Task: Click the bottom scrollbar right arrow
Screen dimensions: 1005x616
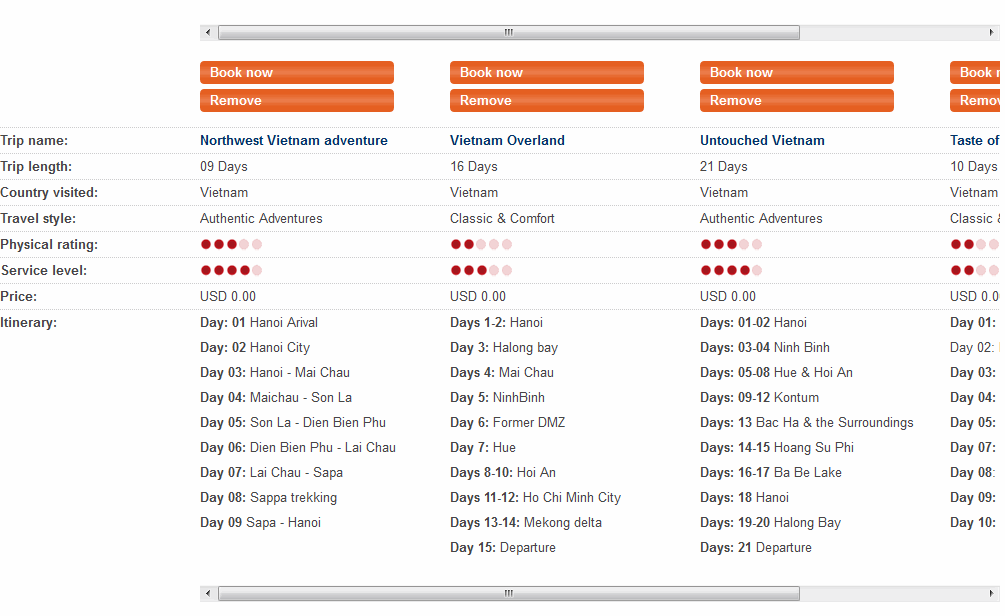Action: tap(992, 594)
